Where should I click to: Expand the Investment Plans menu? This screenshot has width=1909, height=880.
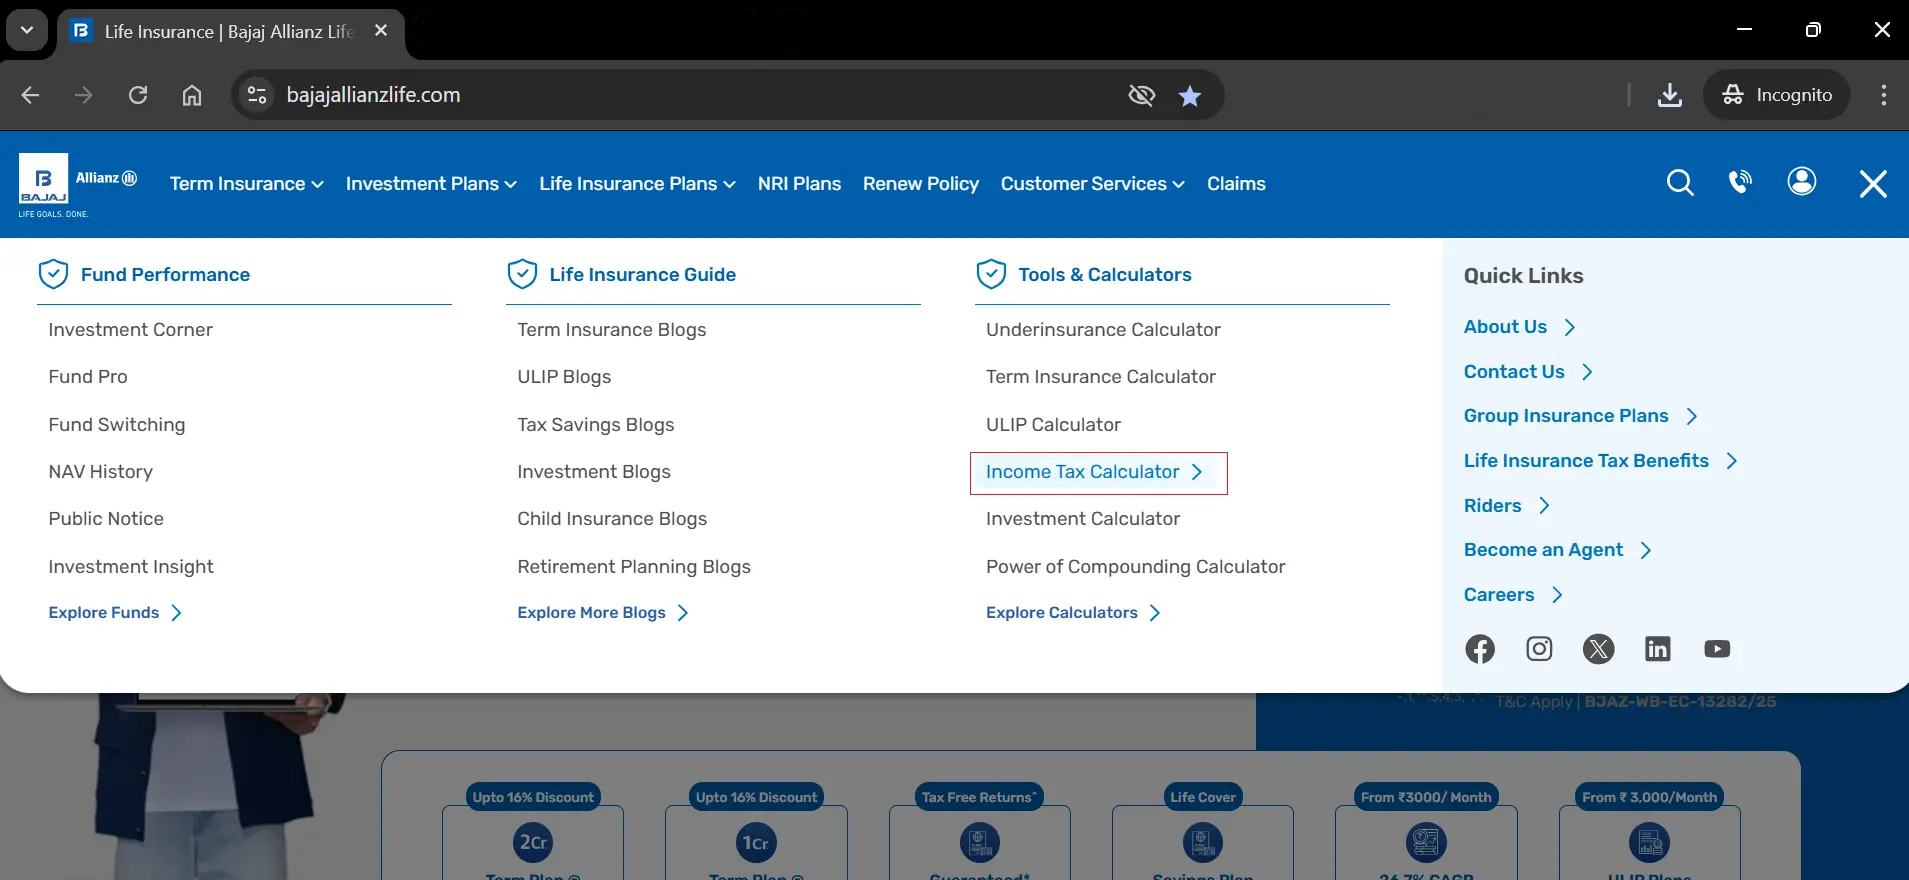pos(431,184)
